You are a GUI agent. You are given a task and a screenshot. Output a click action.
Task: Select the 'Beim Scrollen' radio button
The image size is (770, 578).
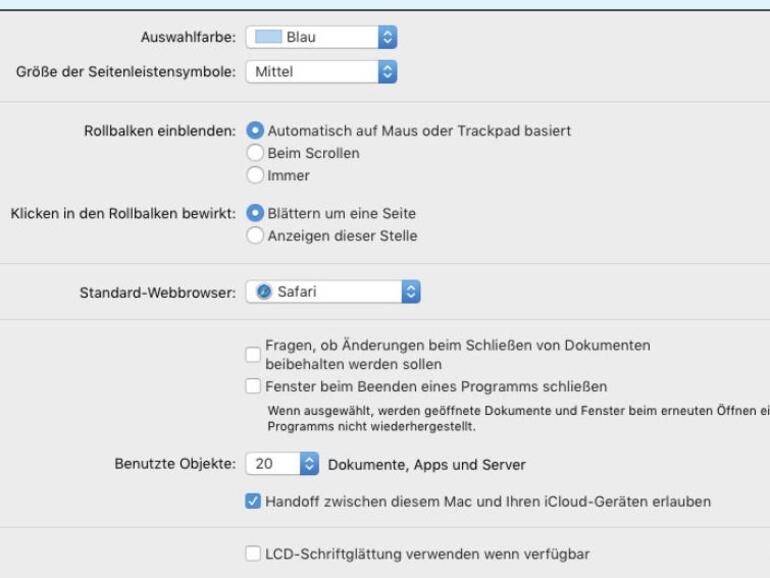point(255,153)
